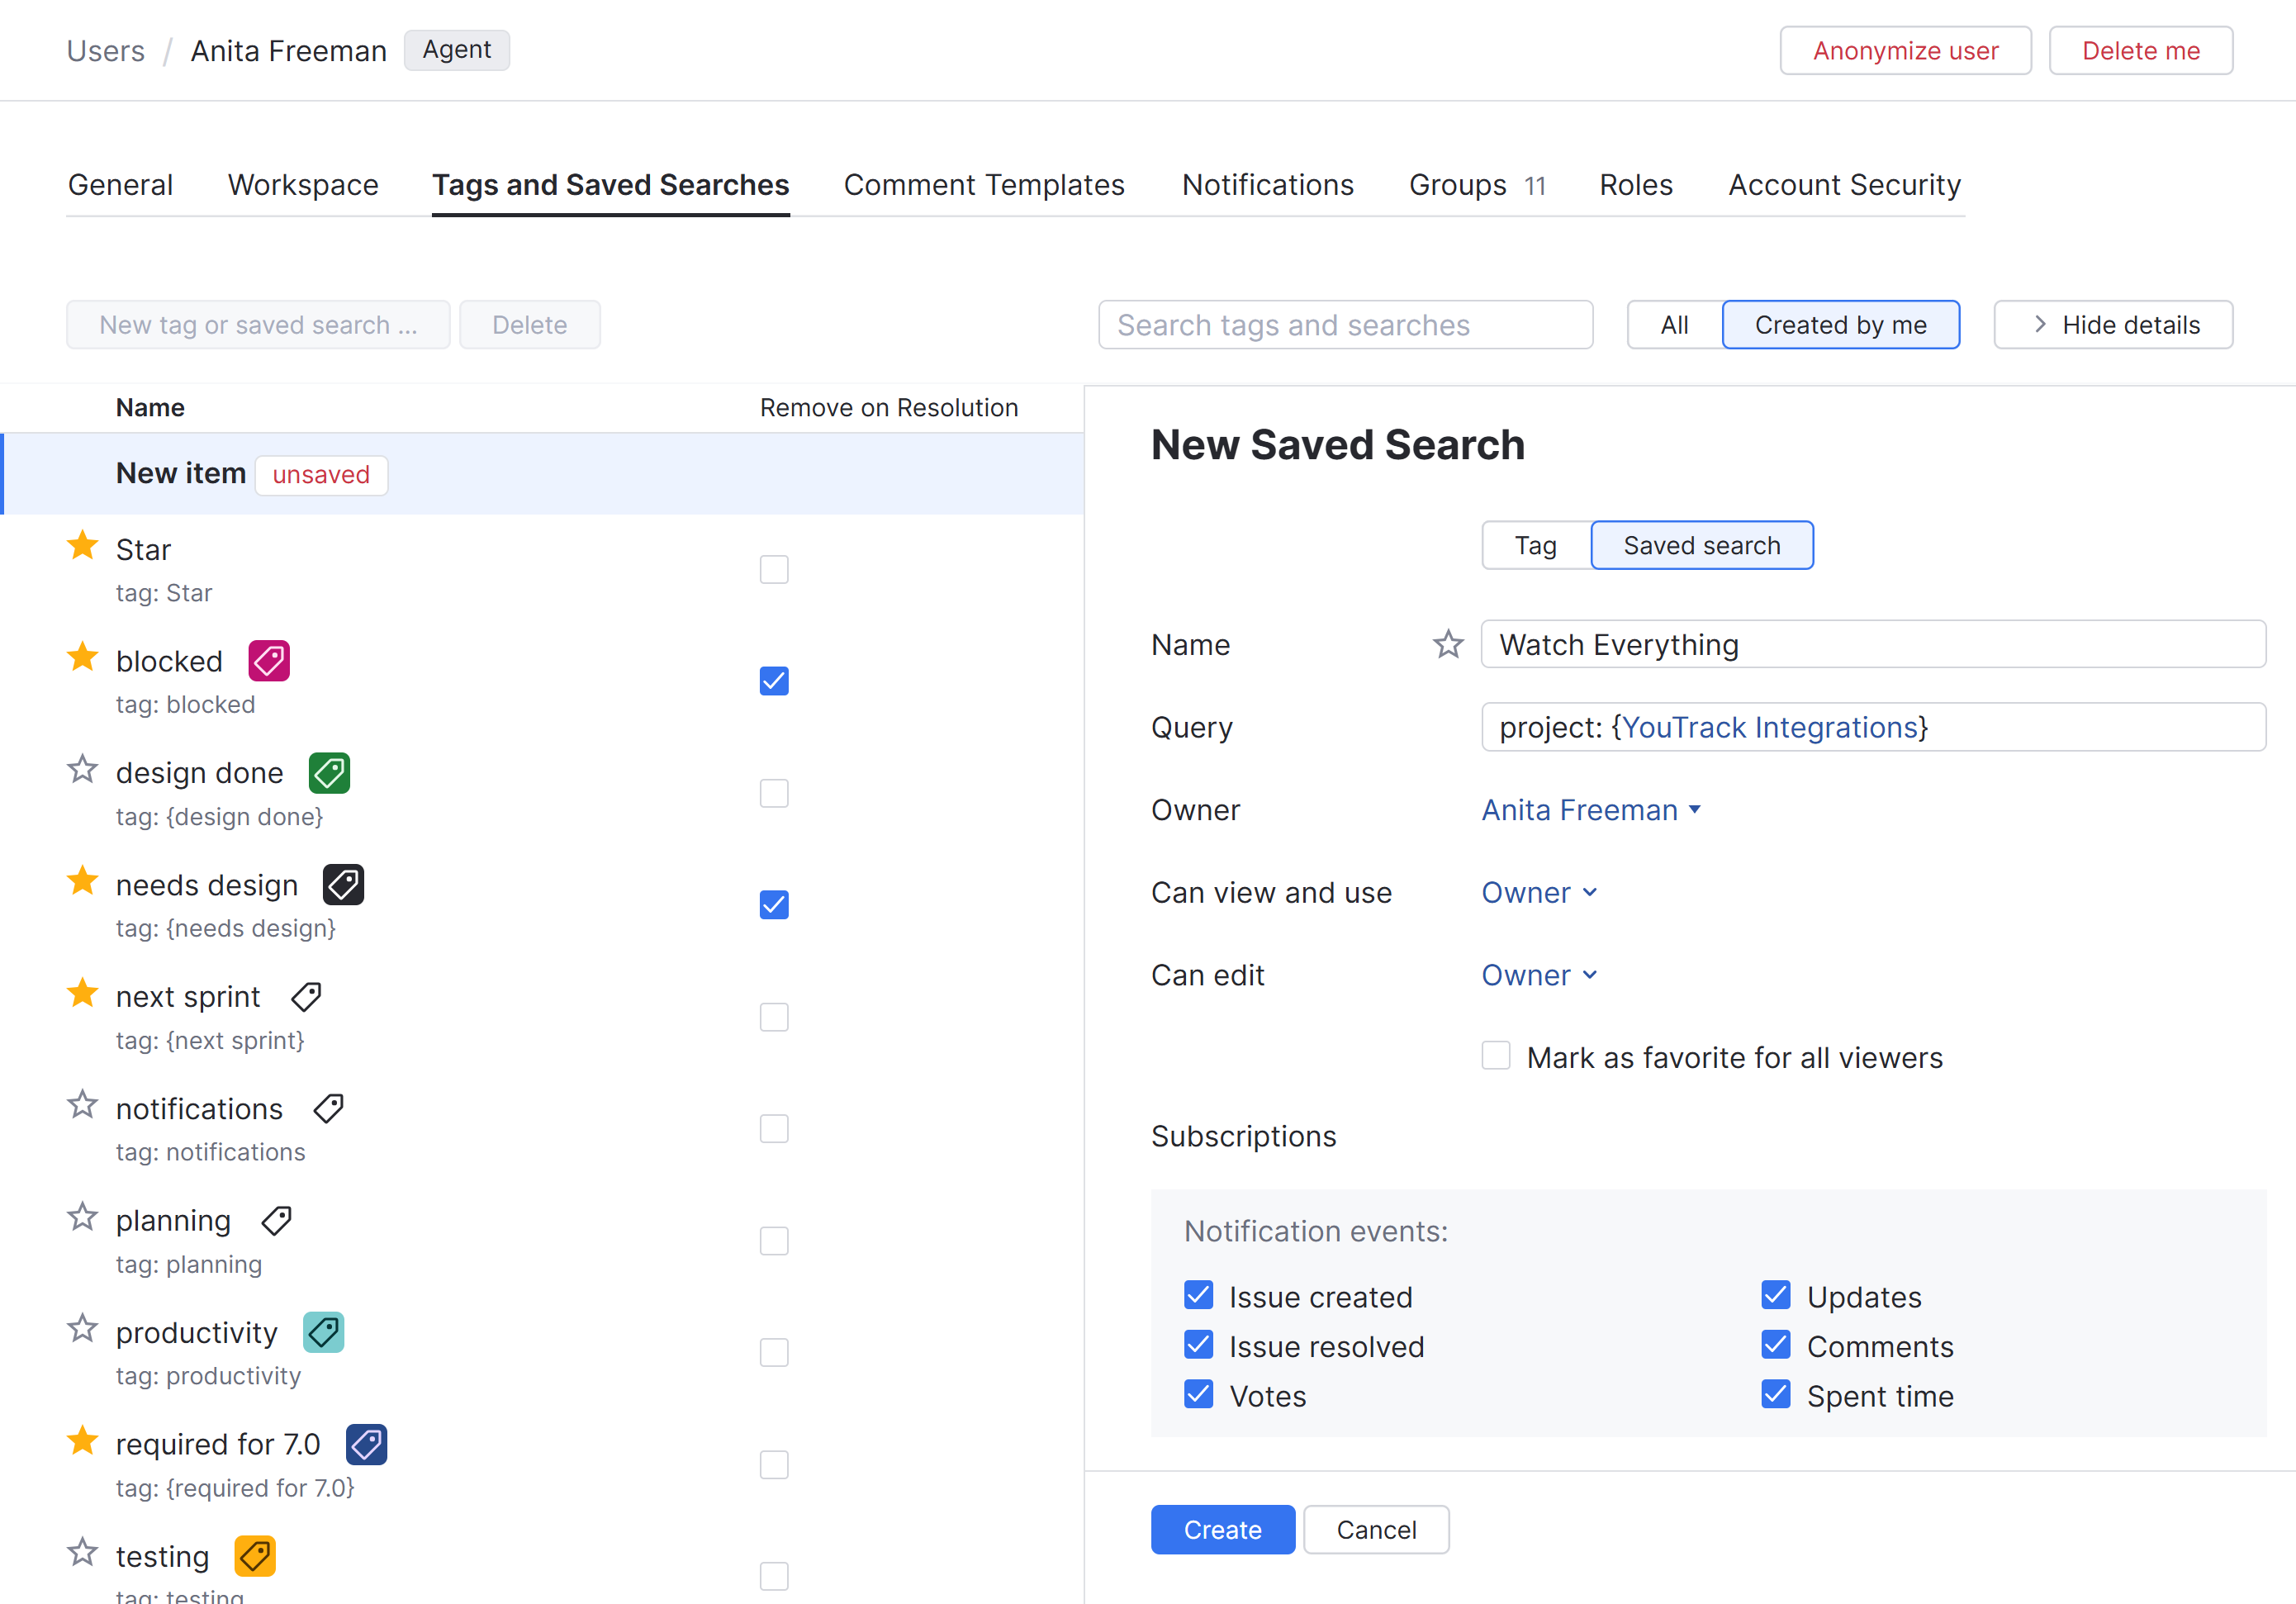Expand the Can view and use dropdown
Screen dimensions: 2296x1604
[1538, 892]
